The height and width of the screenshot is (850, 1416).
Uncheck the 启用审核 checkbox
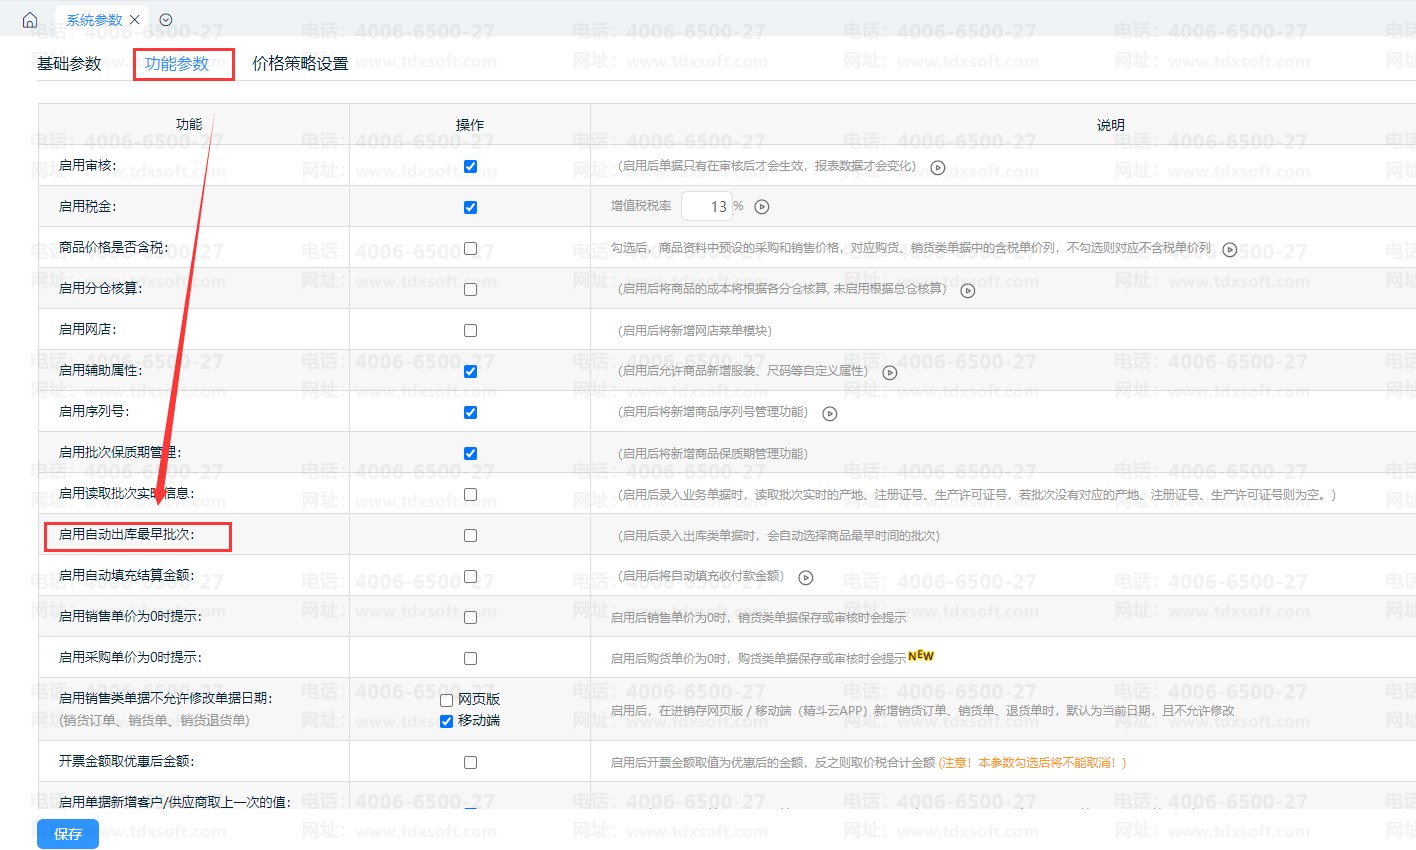coord(470,167)
